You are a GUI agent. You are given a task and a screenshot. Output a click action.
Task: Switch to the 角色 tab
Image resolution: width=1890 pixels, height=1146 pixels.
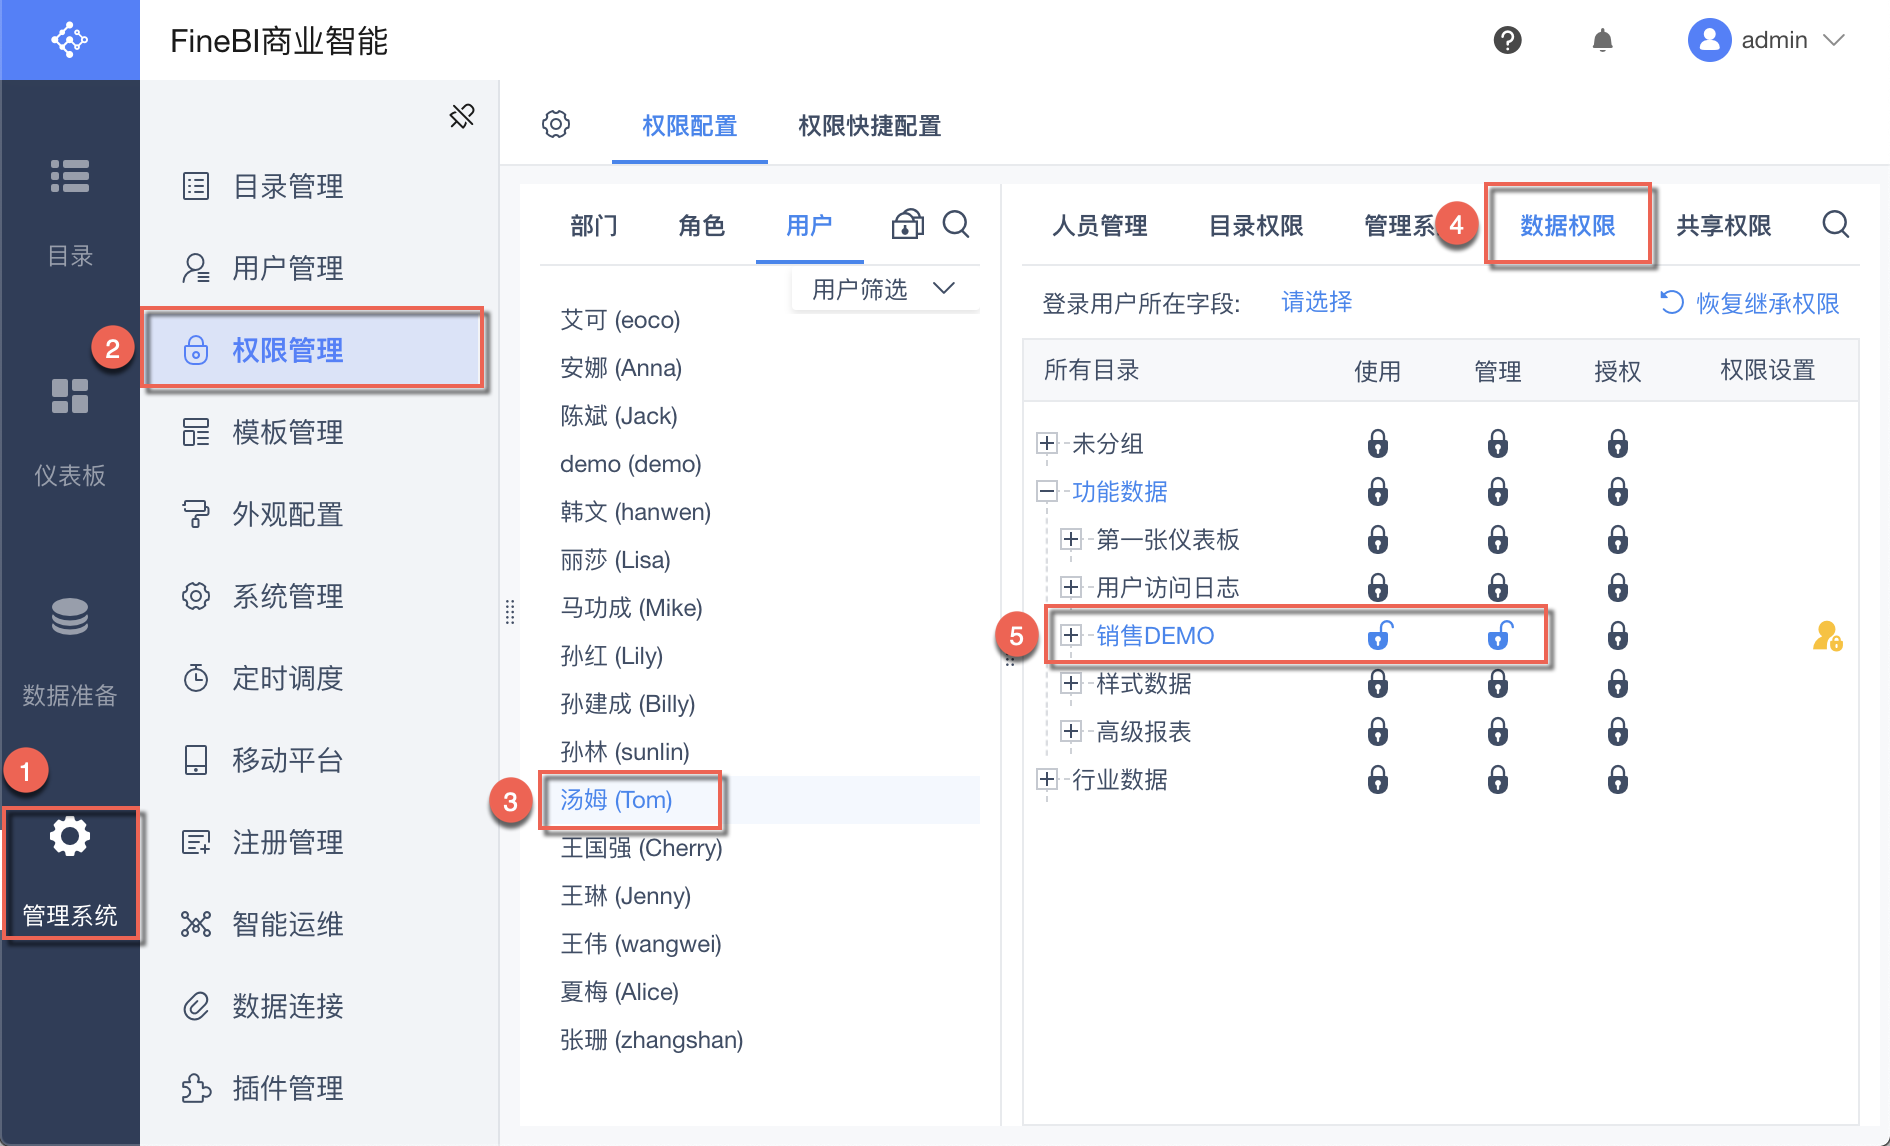(x=701, y=226)
